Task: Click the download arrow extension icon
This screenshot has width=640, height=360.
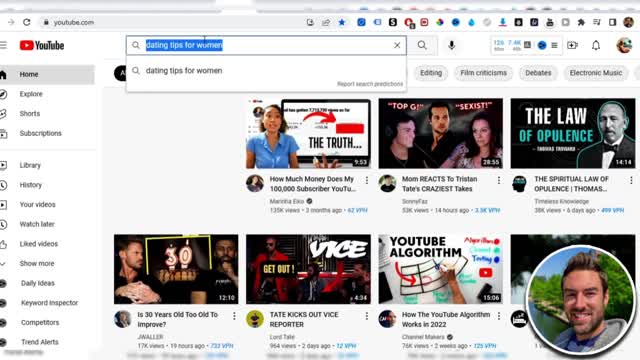Action: (x=502, y=22)
